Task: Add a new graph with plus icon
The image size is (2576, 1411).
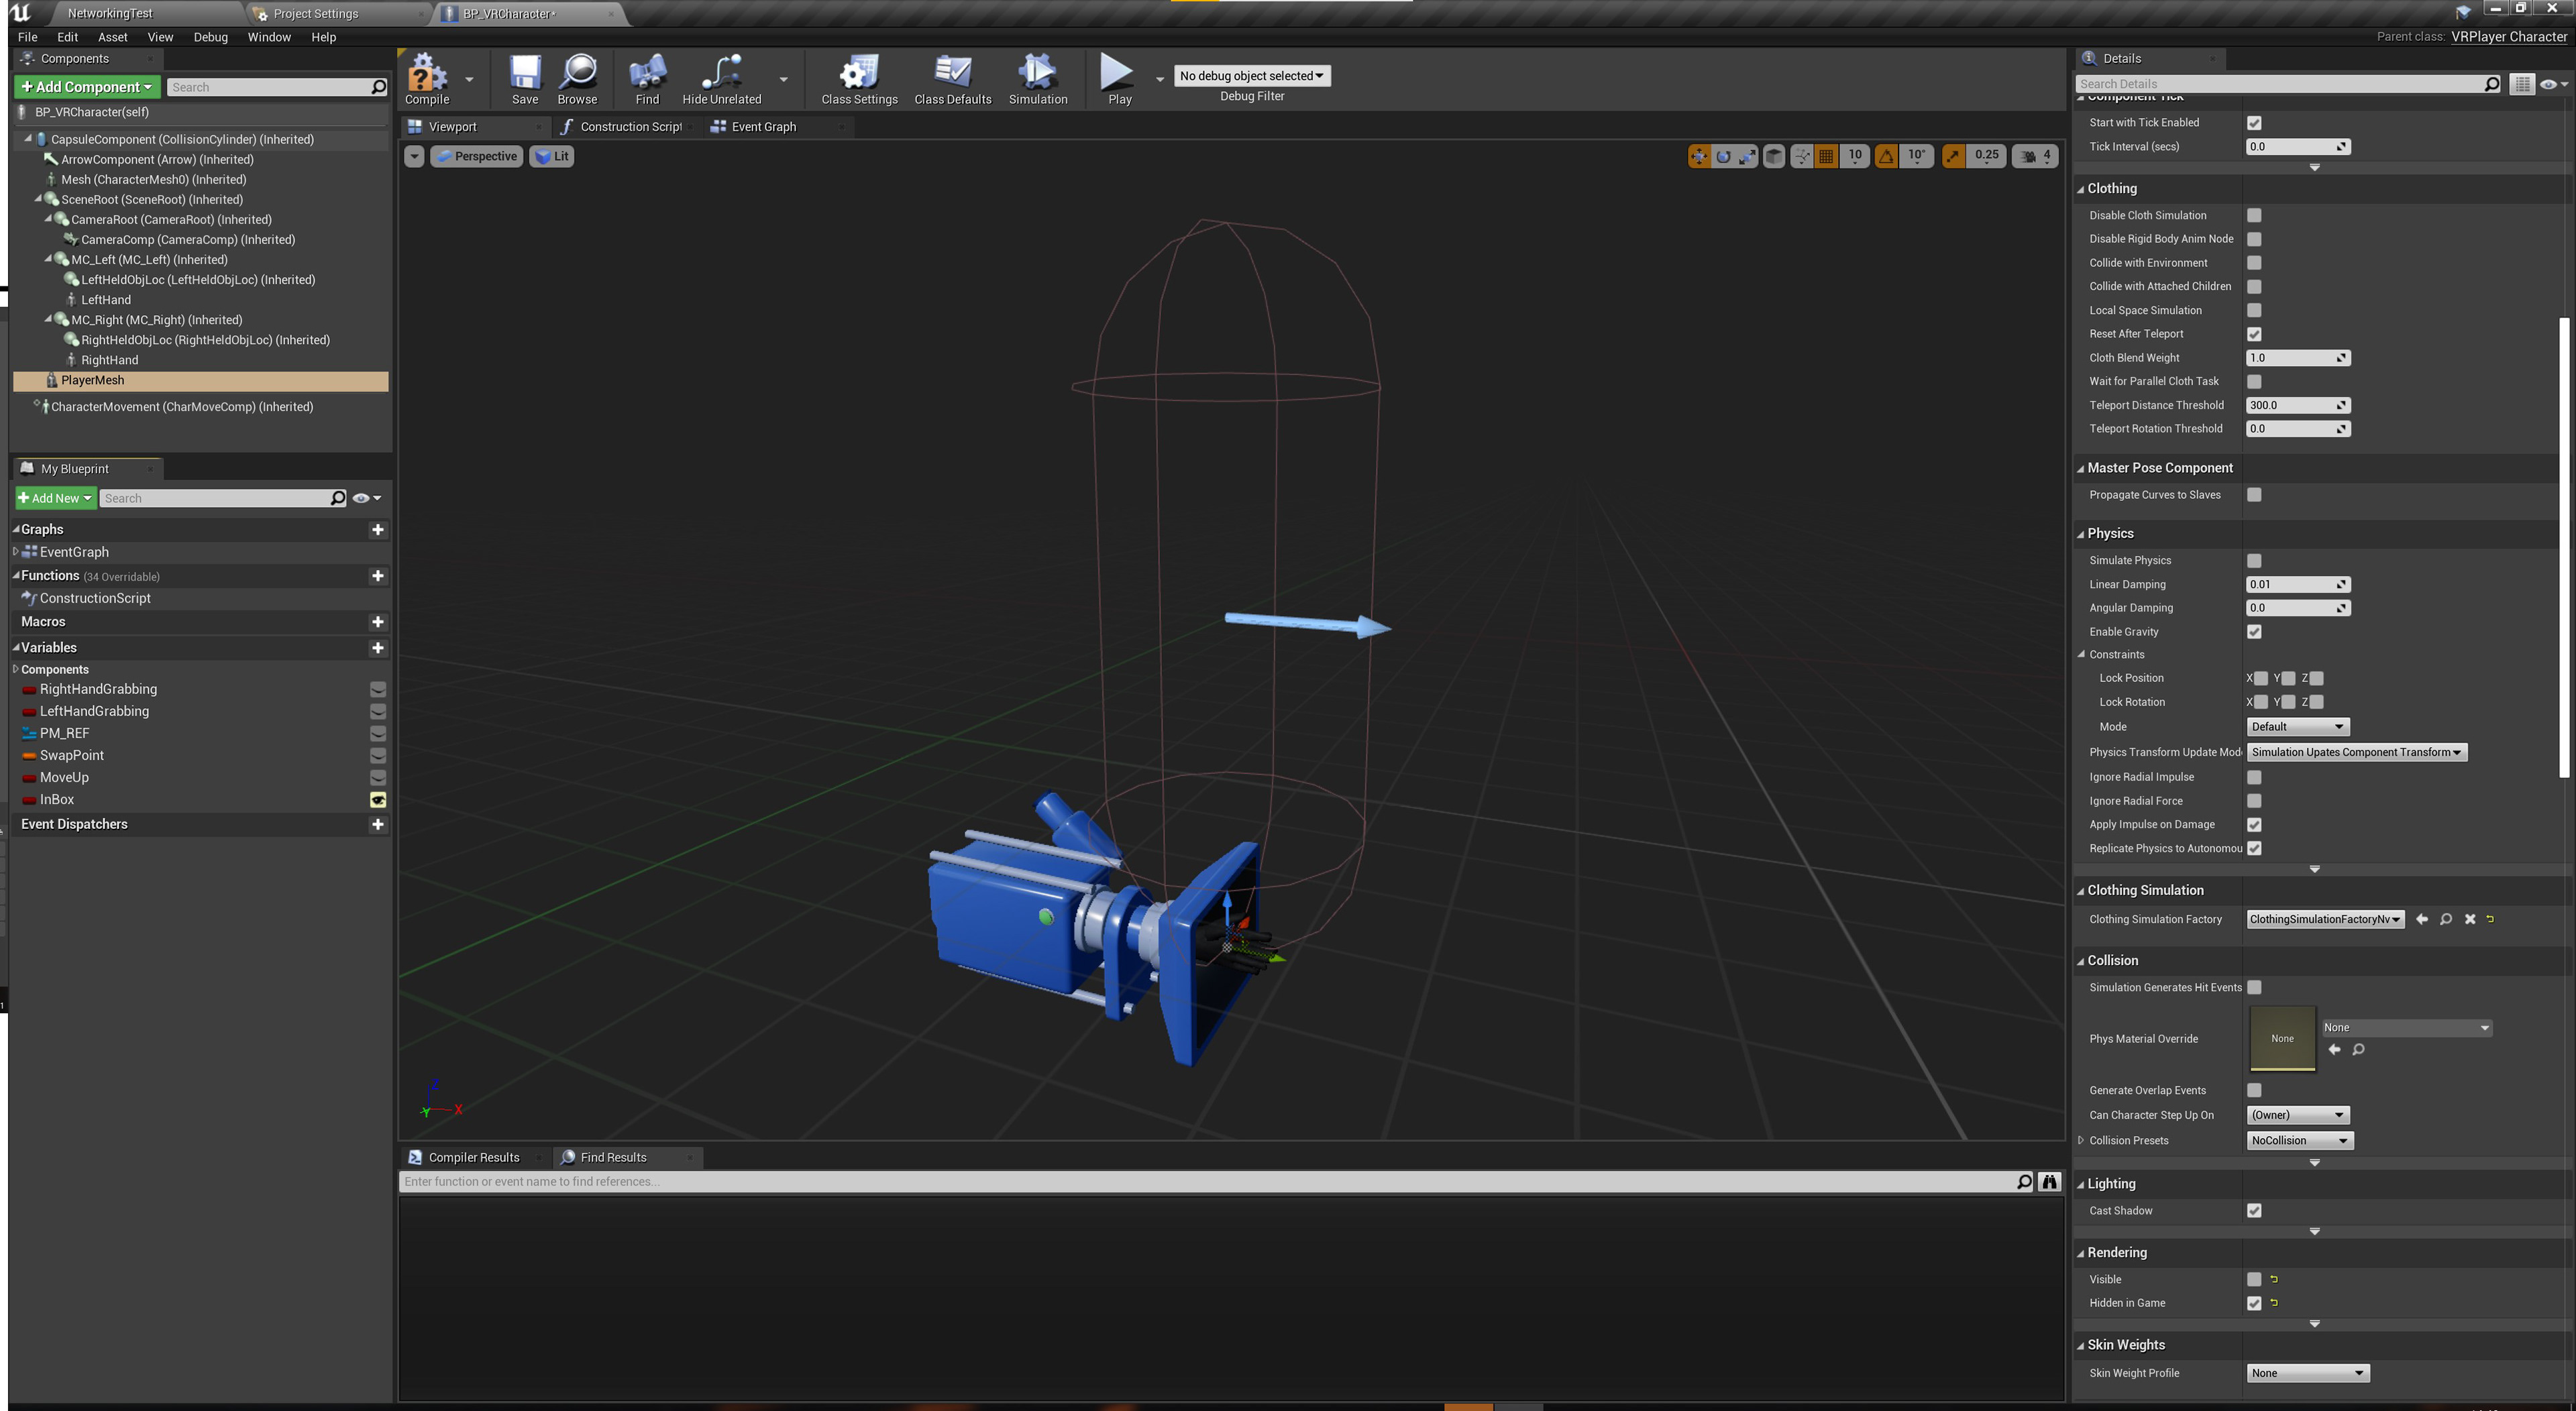Action: (378, 529)
